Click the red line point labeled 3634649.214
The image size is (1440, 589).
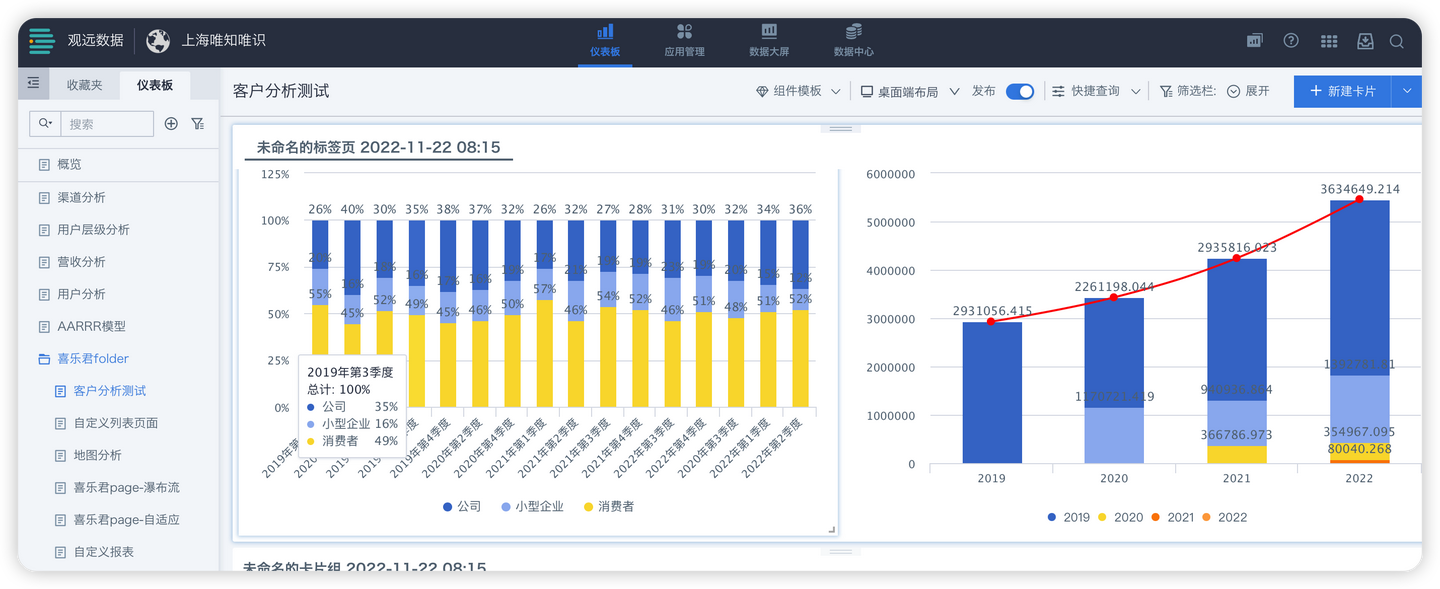[x=1359, y=199]
